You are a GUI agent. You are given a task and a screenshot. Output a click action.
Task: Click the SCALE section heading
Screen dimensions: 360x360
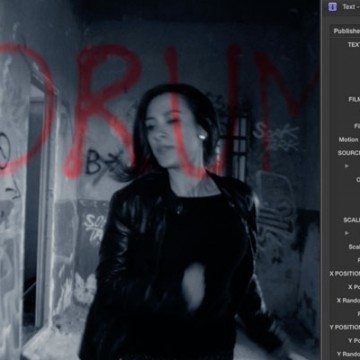pyautogui.click(x=352, y=220)
